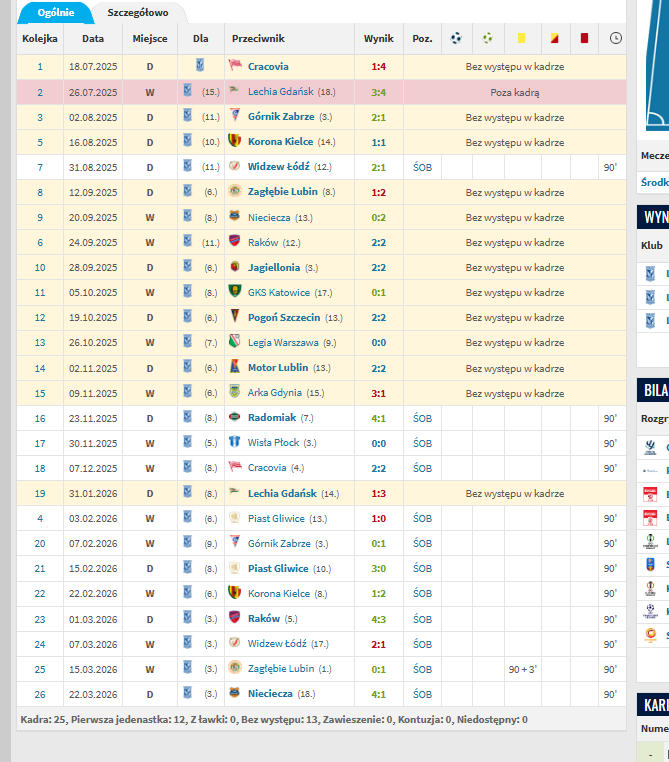Click Cracovia crest in matchday 18 row

click(235, 467)
